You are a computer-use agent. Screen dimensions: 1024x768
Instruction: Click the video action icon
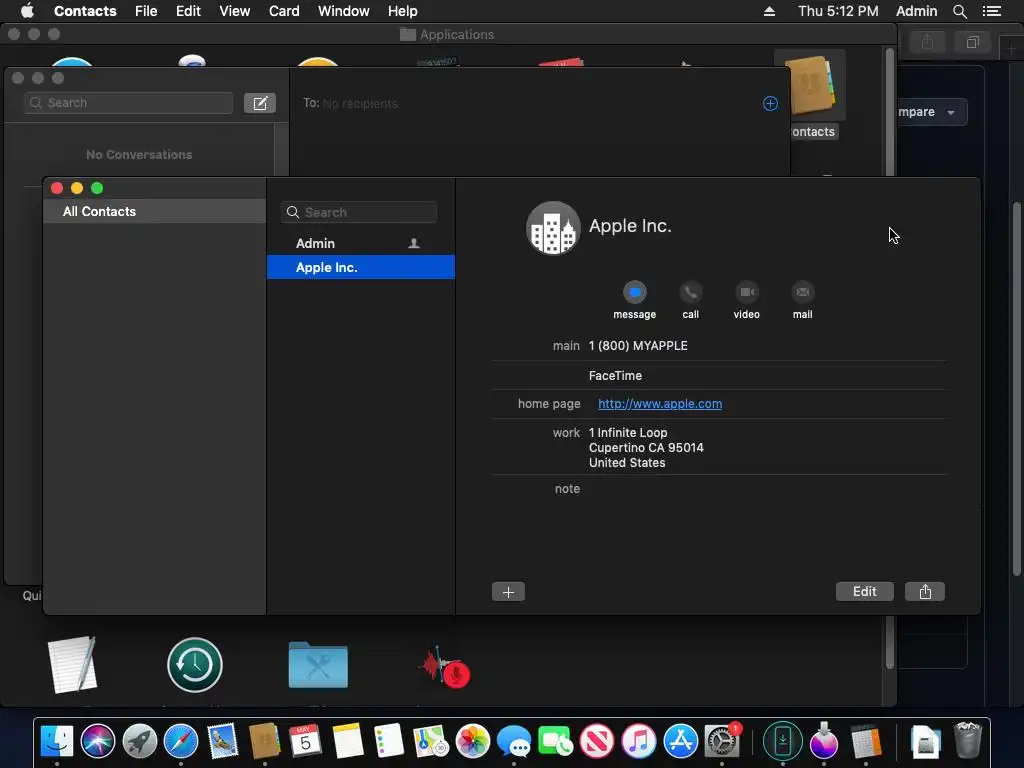coord(746,292)
